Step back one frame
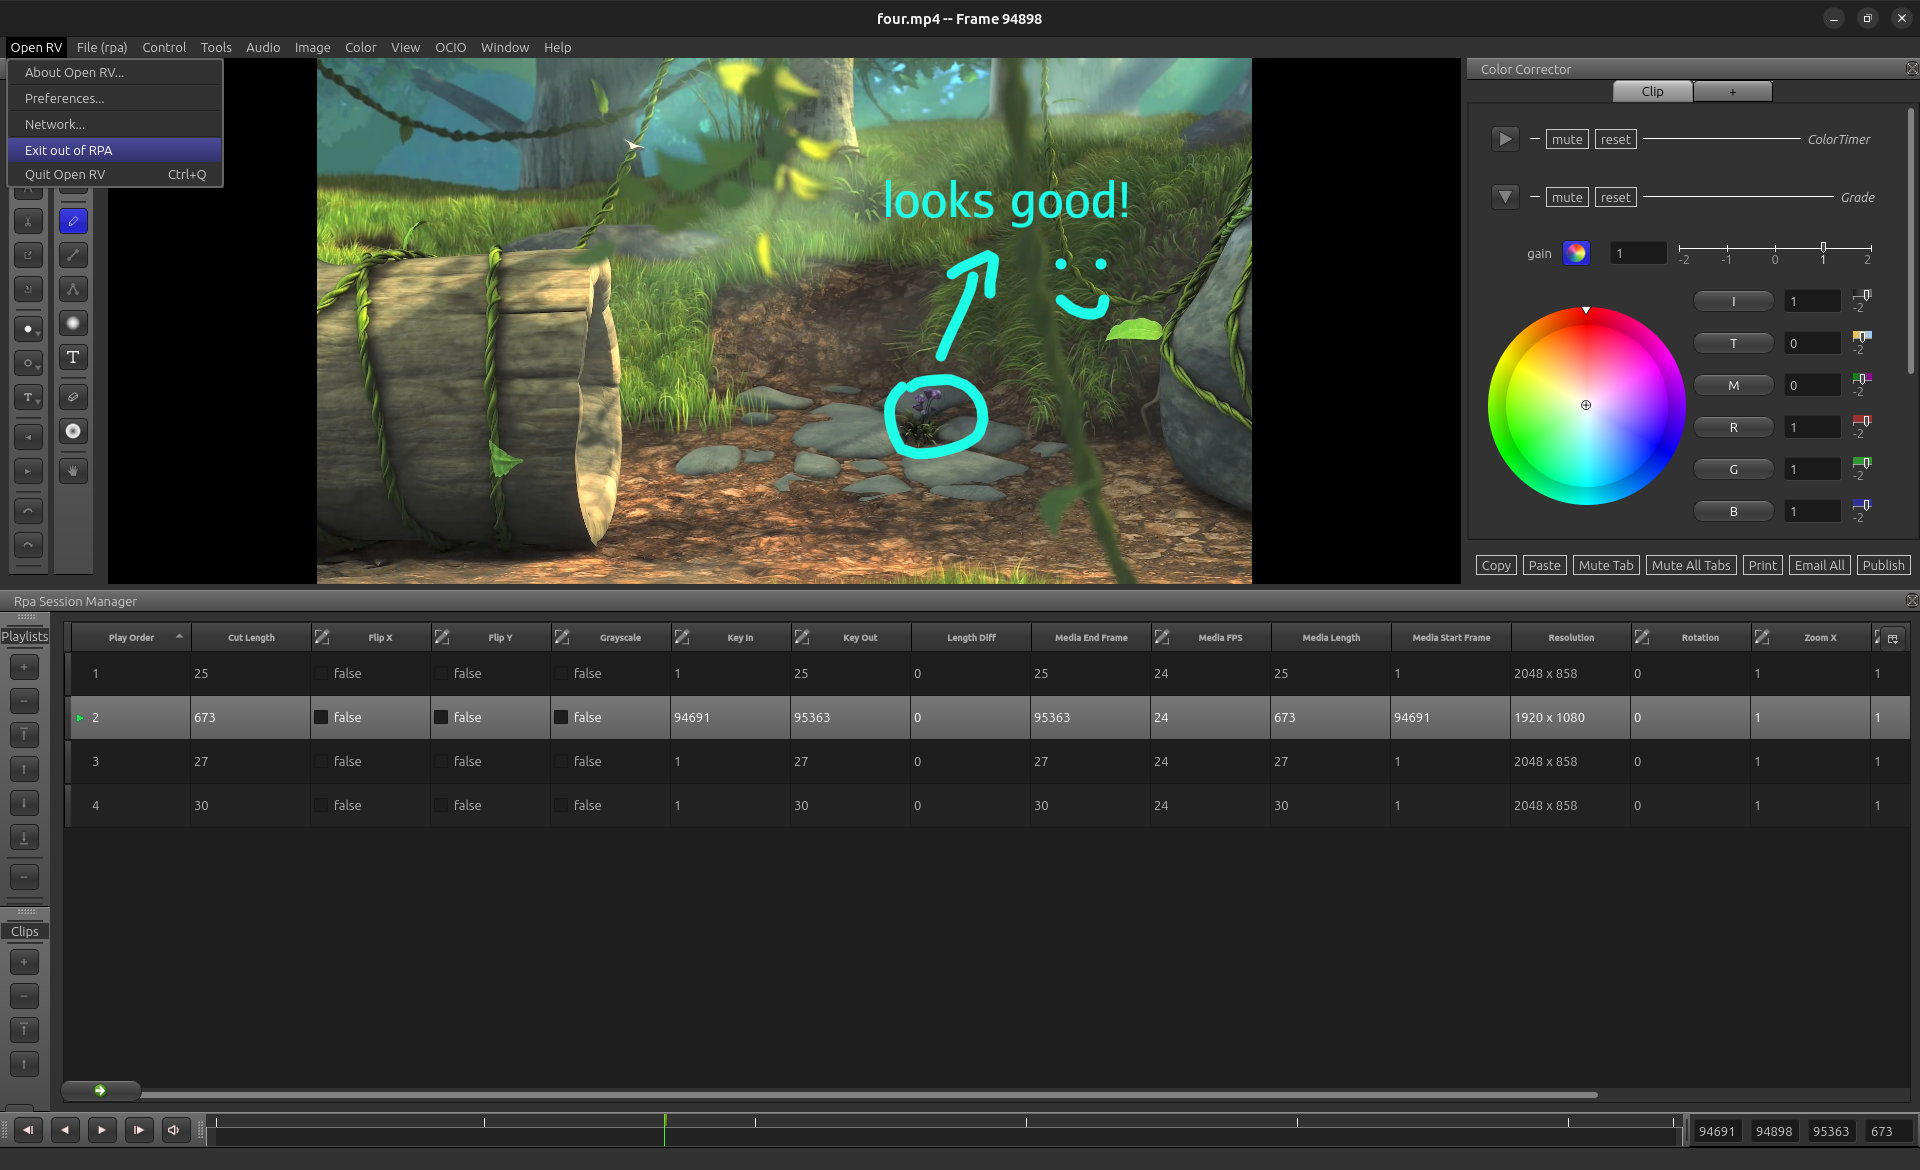Screen dimensions: 1920x1170 pyautogui.click(x=28, y=1130)
